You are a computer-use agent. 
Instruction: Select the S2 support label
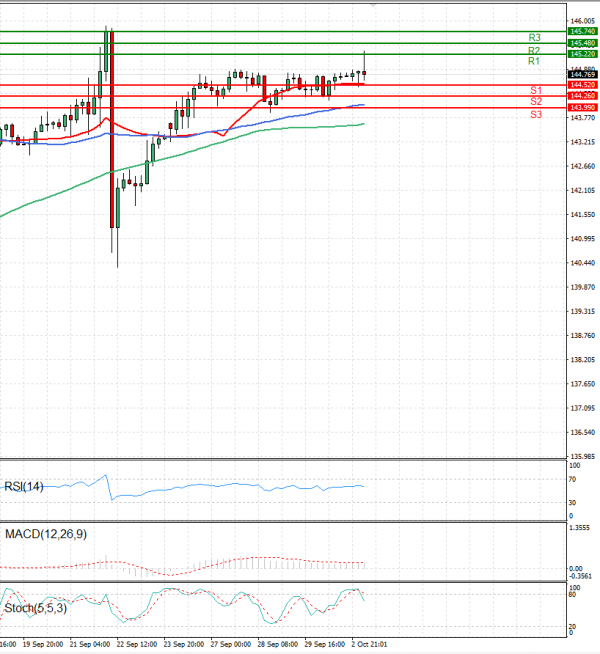click(x=536, y=101)
